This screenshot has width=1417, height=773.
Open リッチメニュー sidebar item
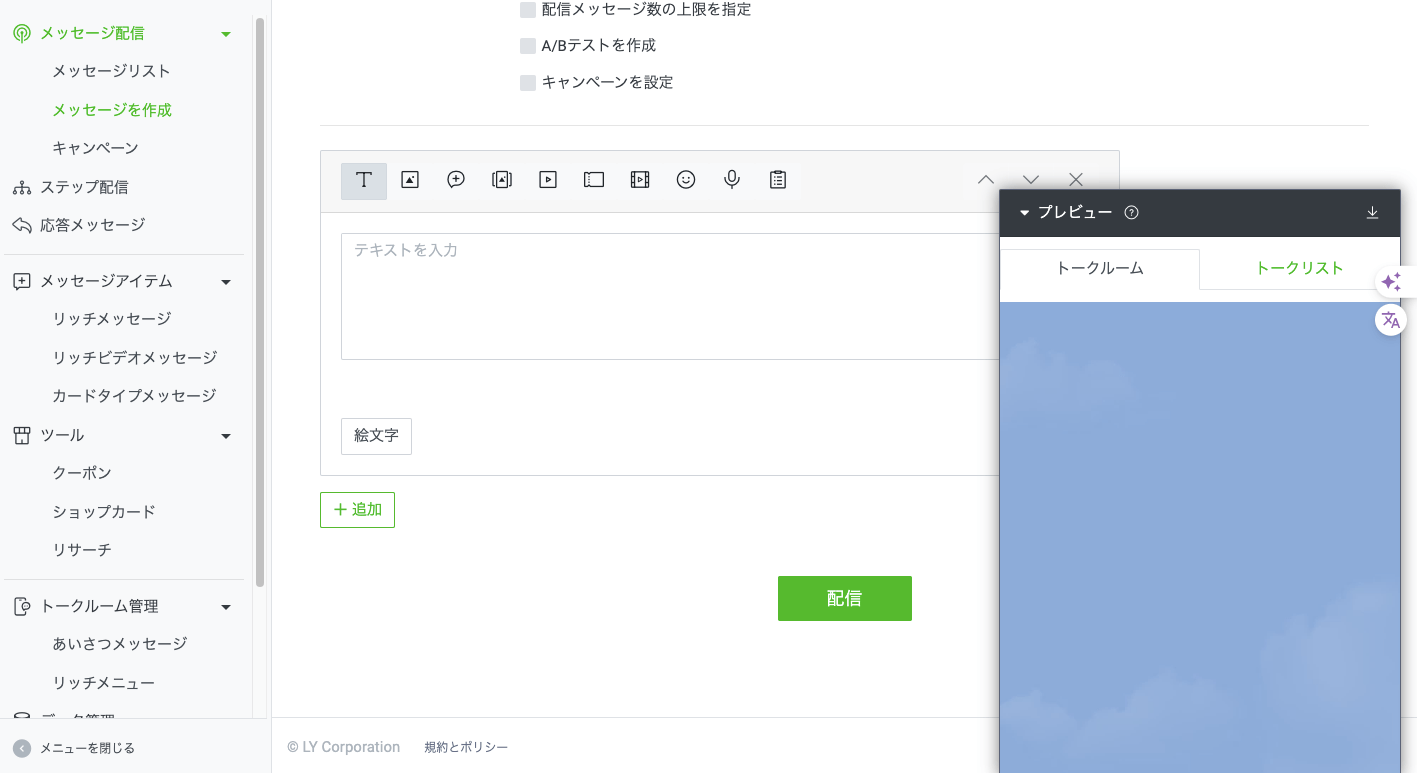click(x=104, y=683)
